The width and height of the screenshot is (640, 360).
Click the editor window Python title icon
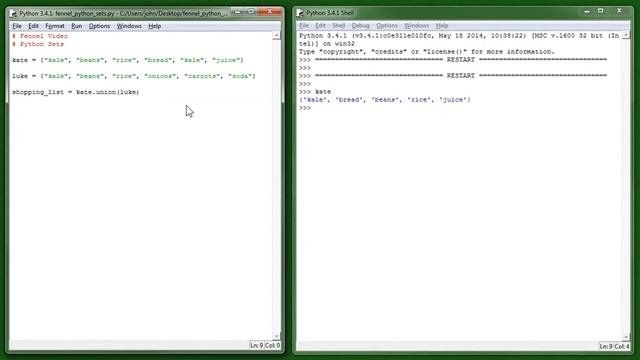[14, 14]
